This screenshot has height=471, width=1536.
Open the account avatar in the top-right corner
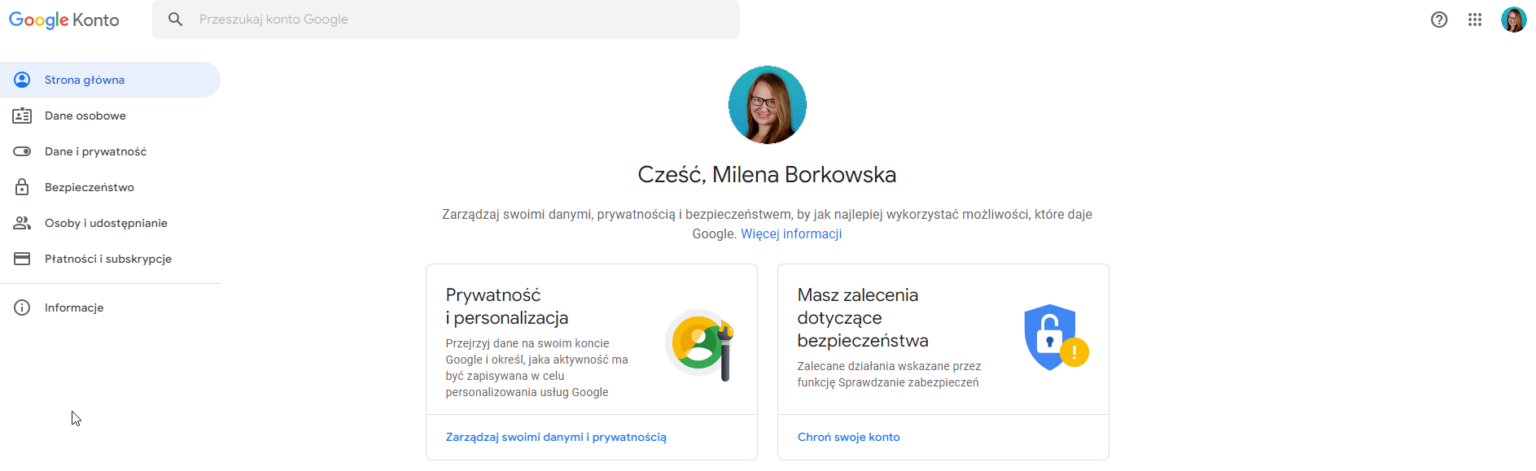tap(1513, 19)
